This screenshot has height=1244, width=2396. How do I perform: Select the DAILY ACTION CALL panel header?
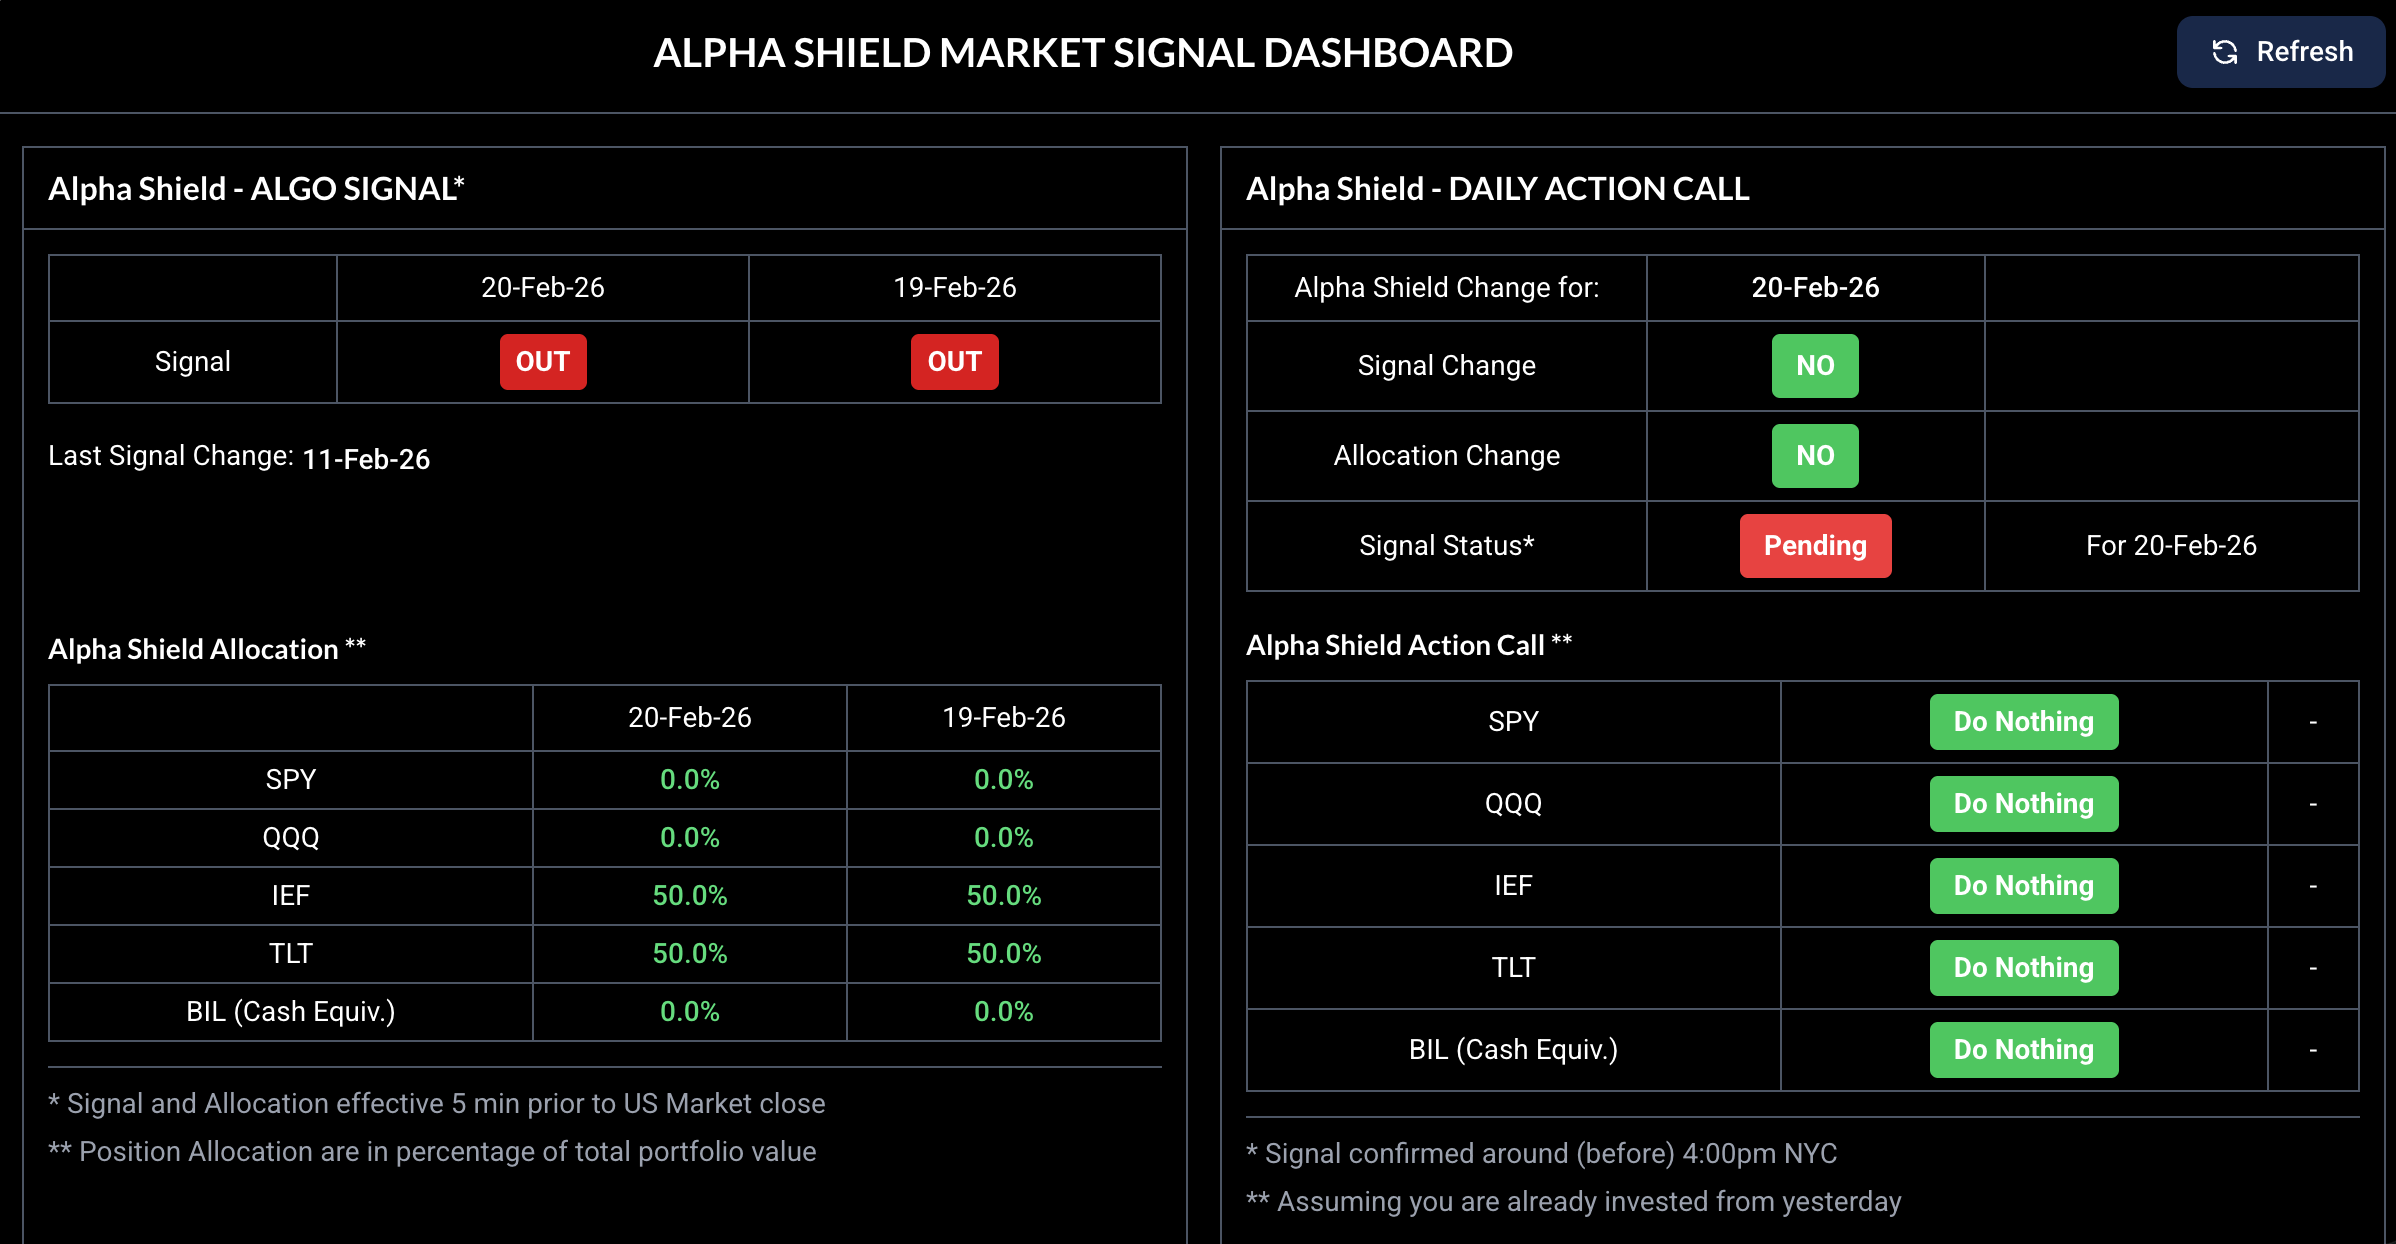[1497, 188]
